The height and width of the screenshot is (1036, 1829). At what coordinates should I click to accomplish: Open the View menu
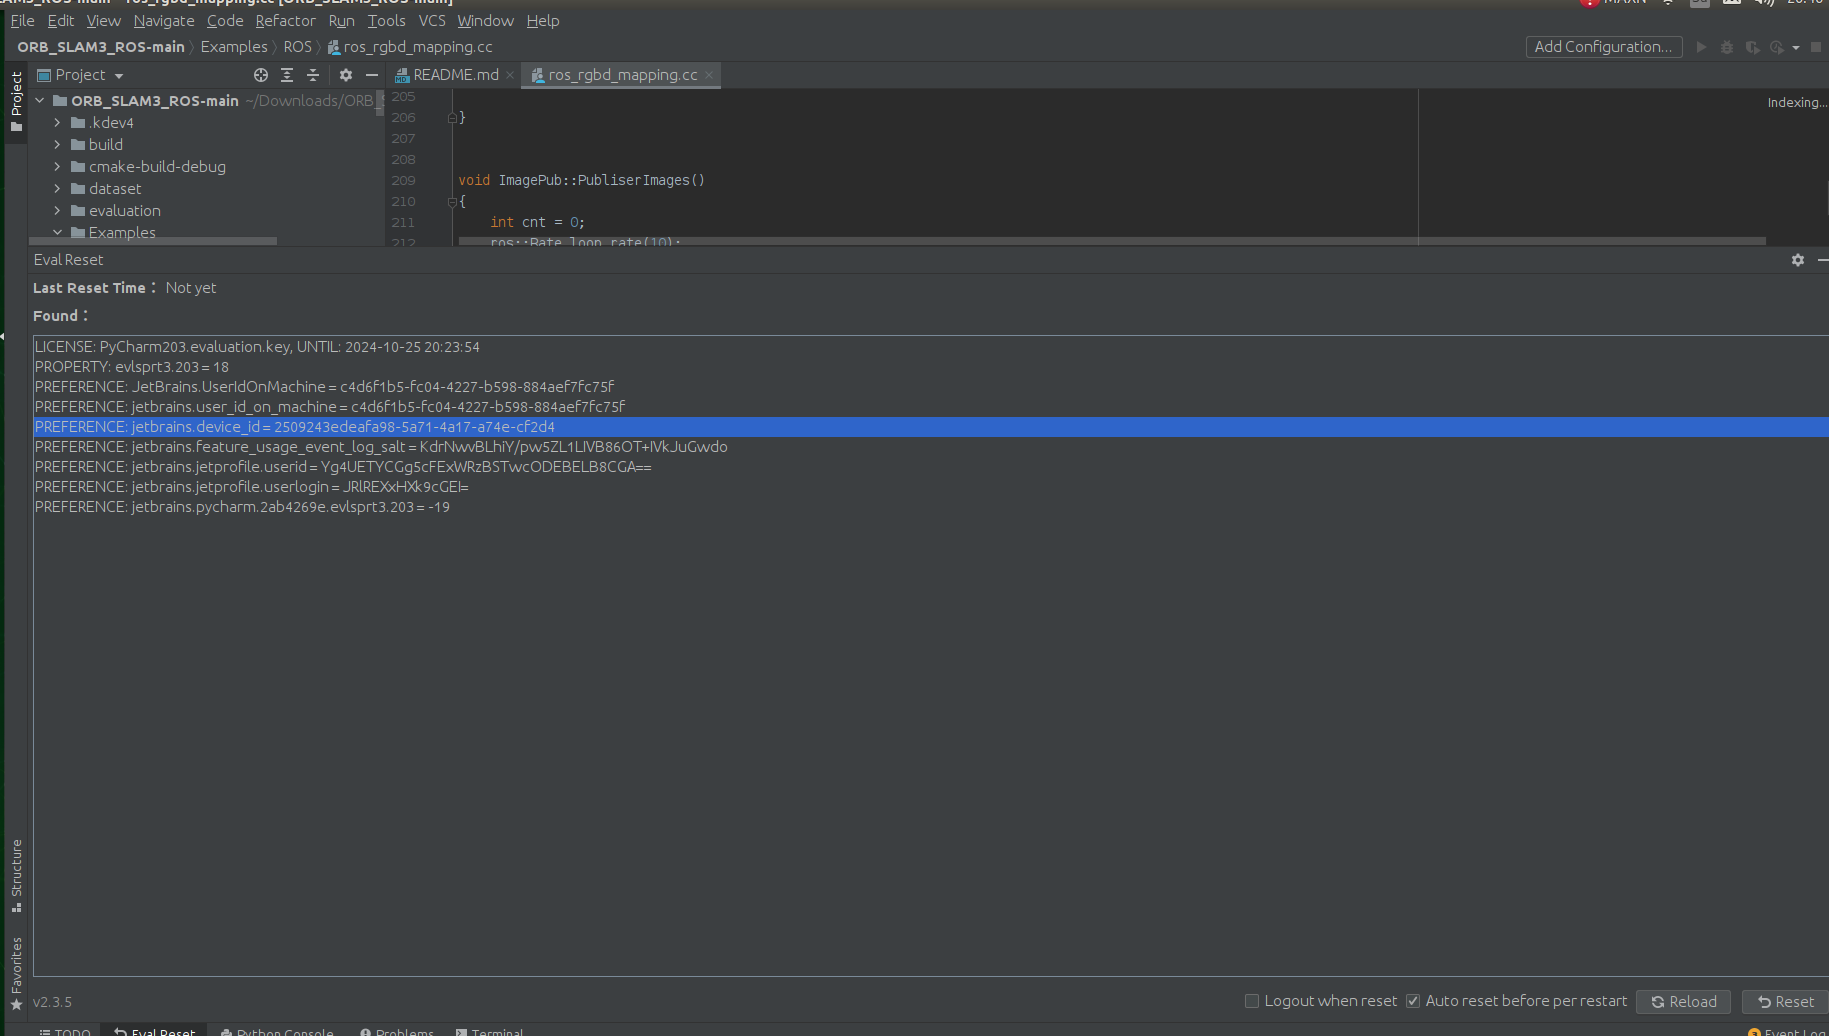click(x=104, y=21)
